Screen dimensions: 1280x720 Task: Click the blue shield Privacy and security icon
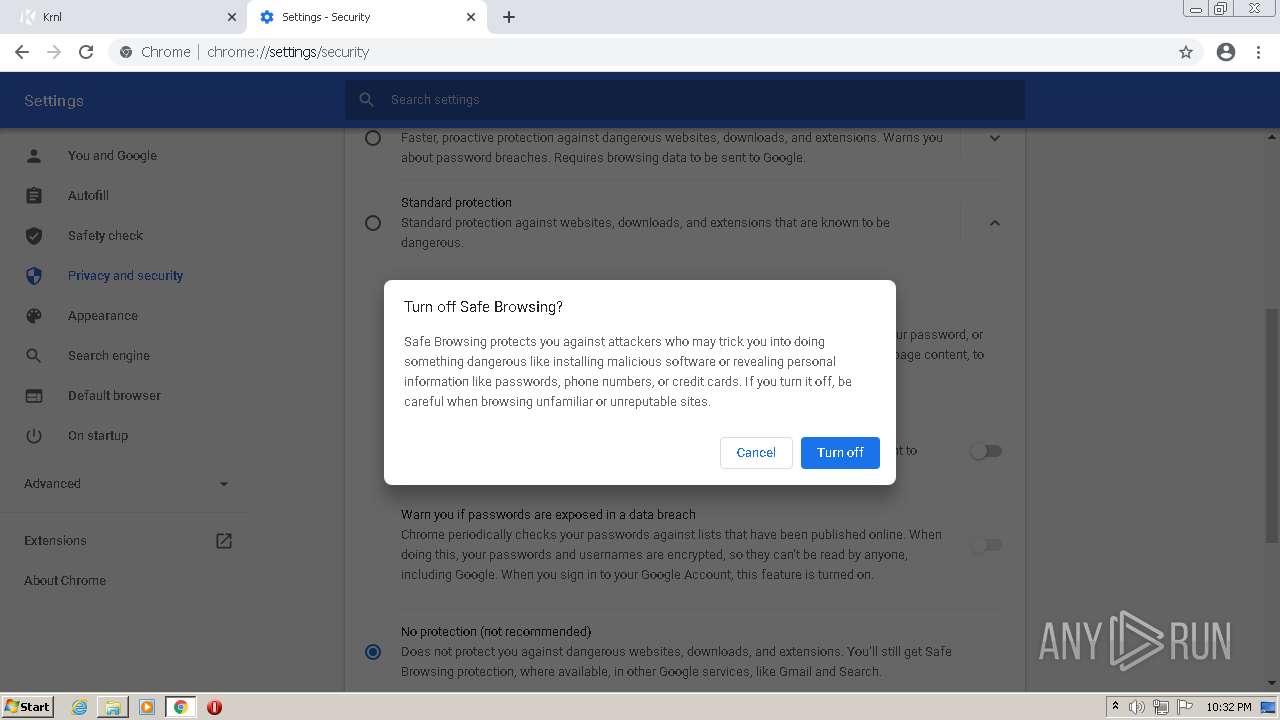(34, 275)
